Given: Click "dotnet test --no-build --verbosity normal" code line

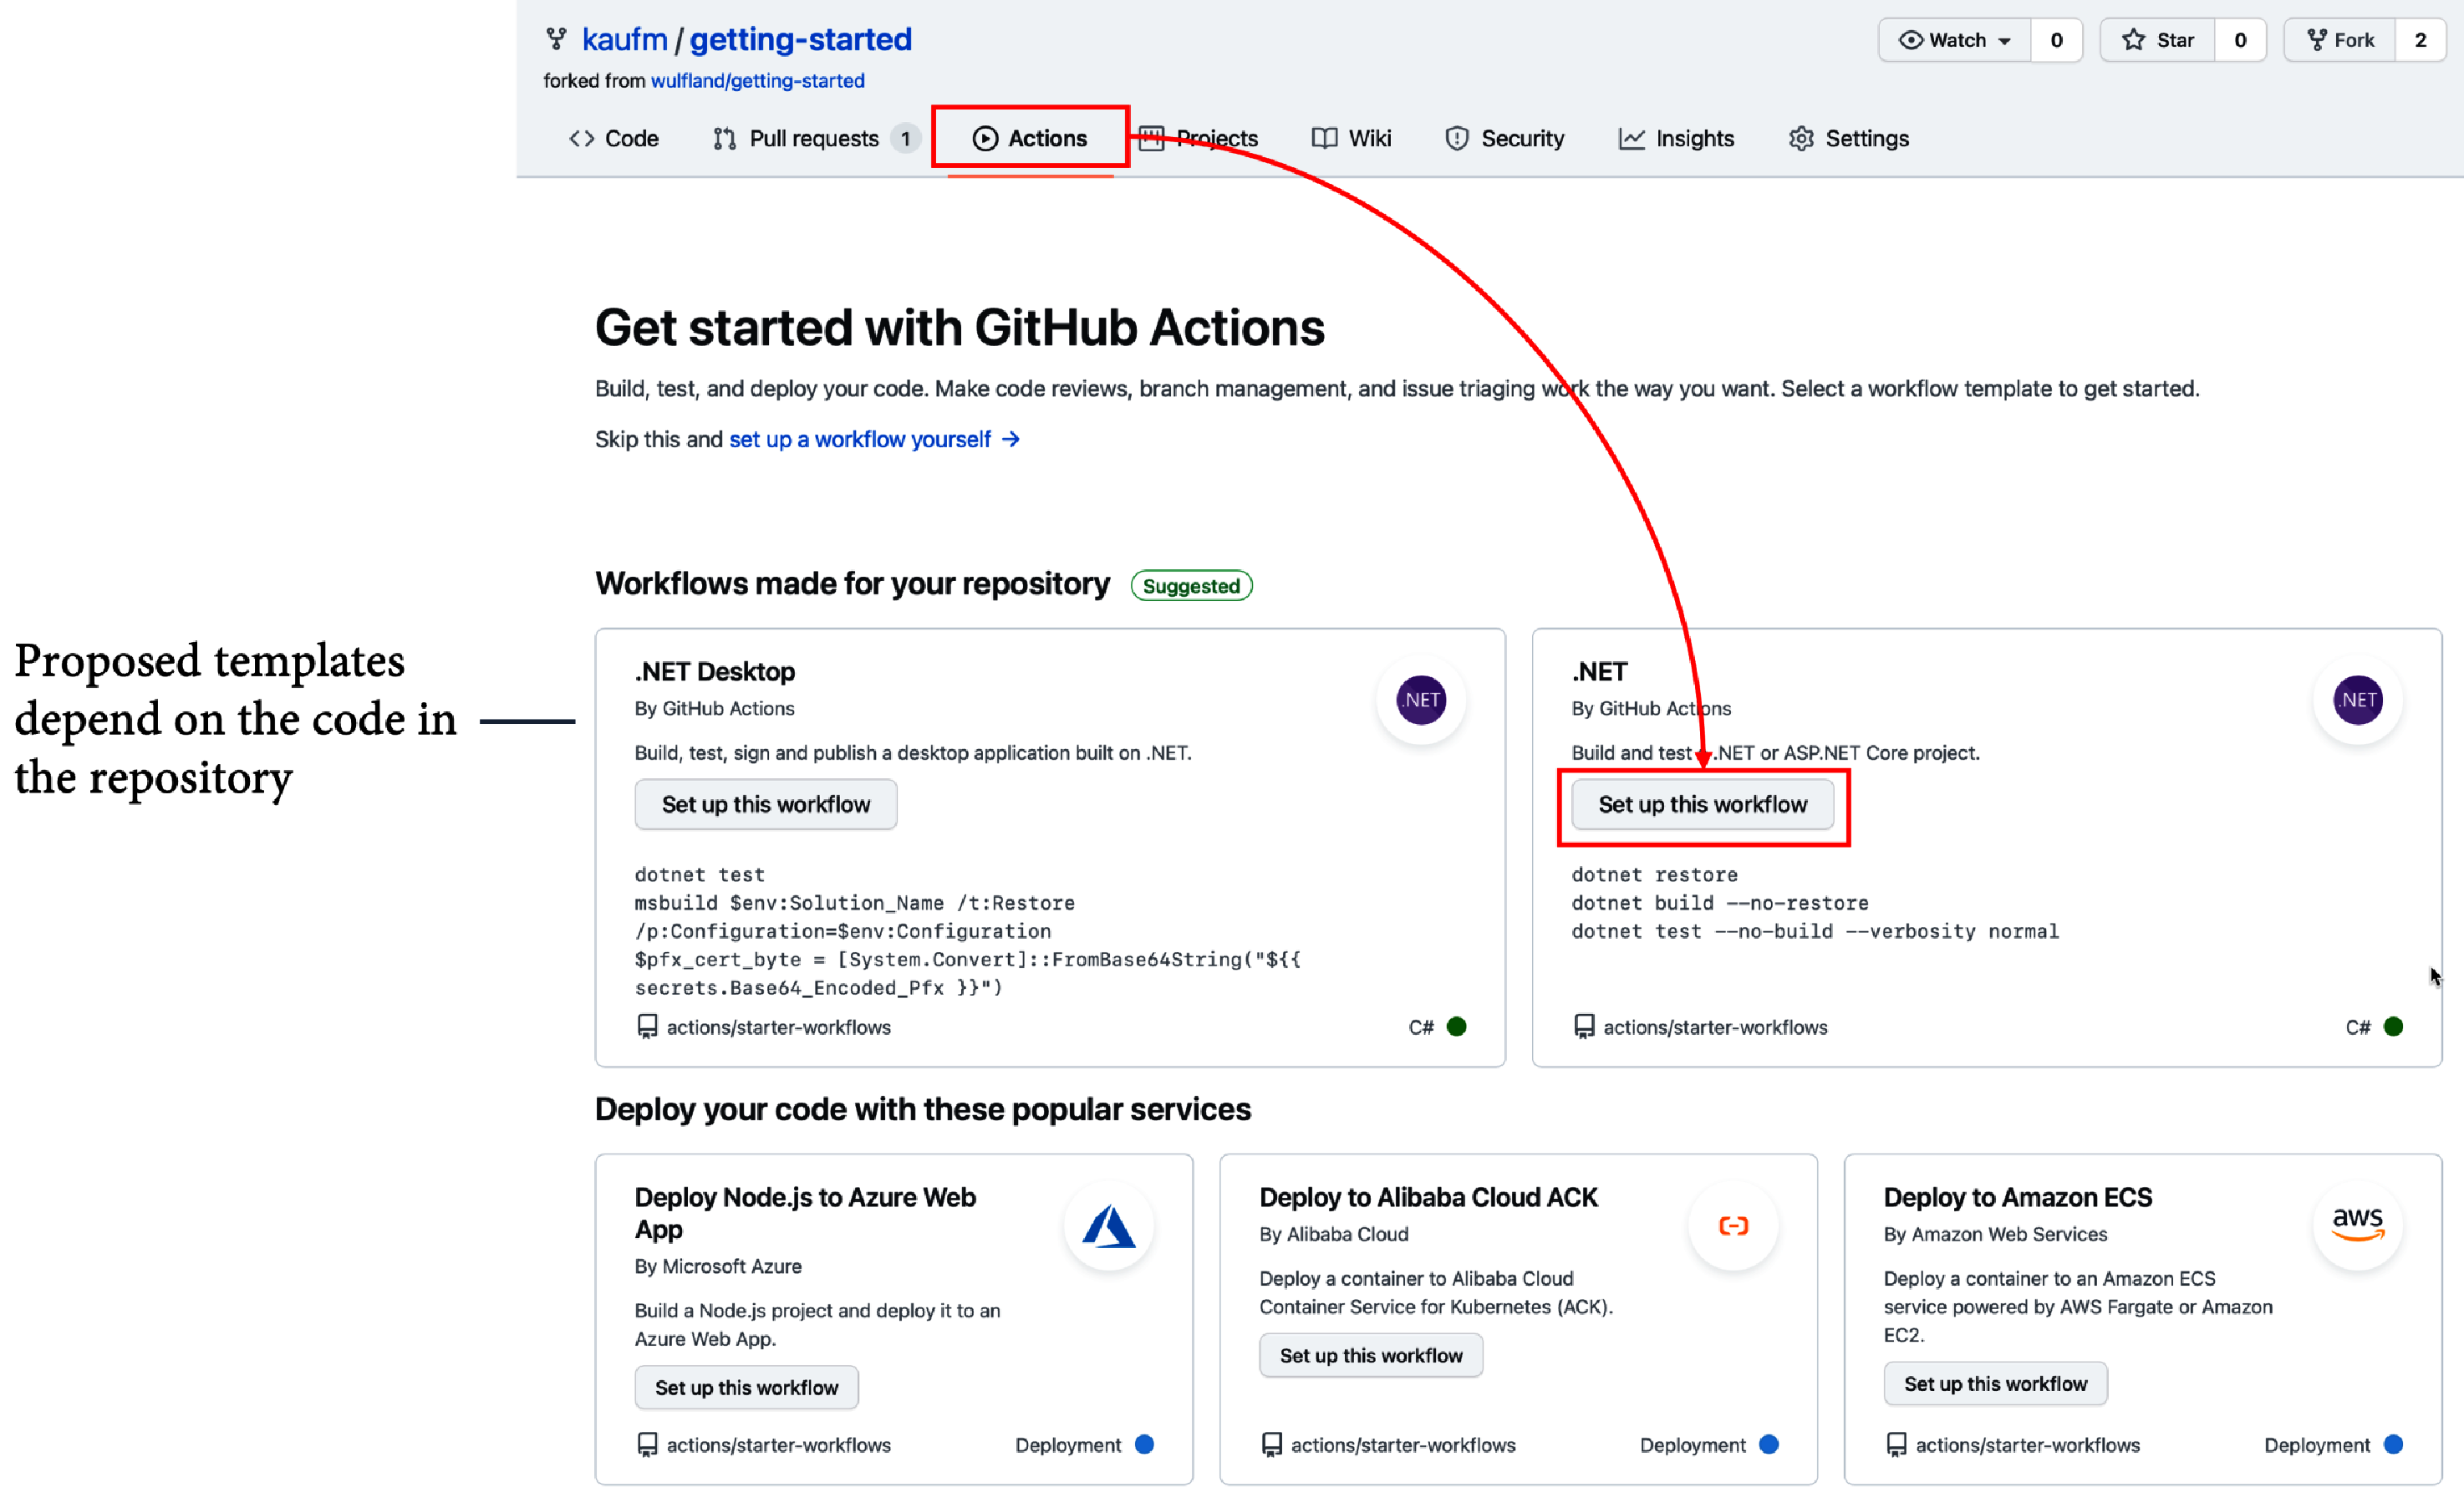Looking at the screenshot, I should coord(1815,931).
